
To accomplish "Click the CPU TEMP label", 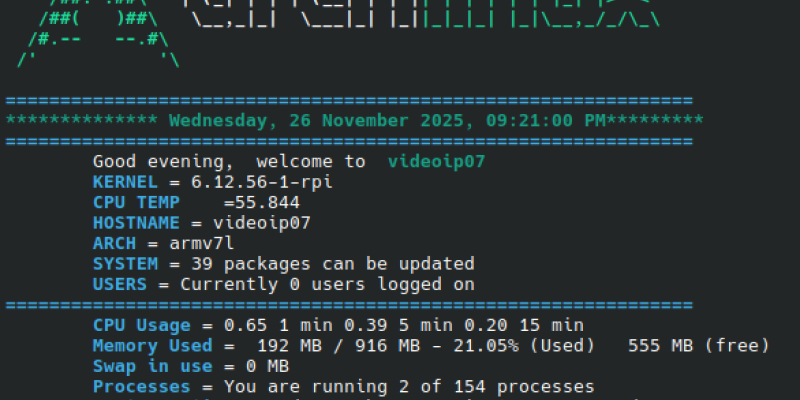I will point(136,202).
